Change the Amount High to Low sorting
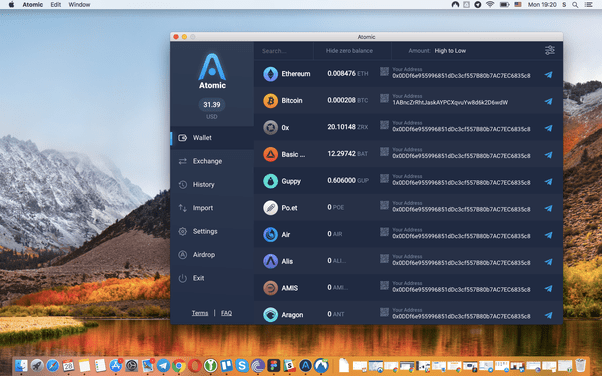Image resolution: width=602 pixels, height=376 pixels. point(437,51)
